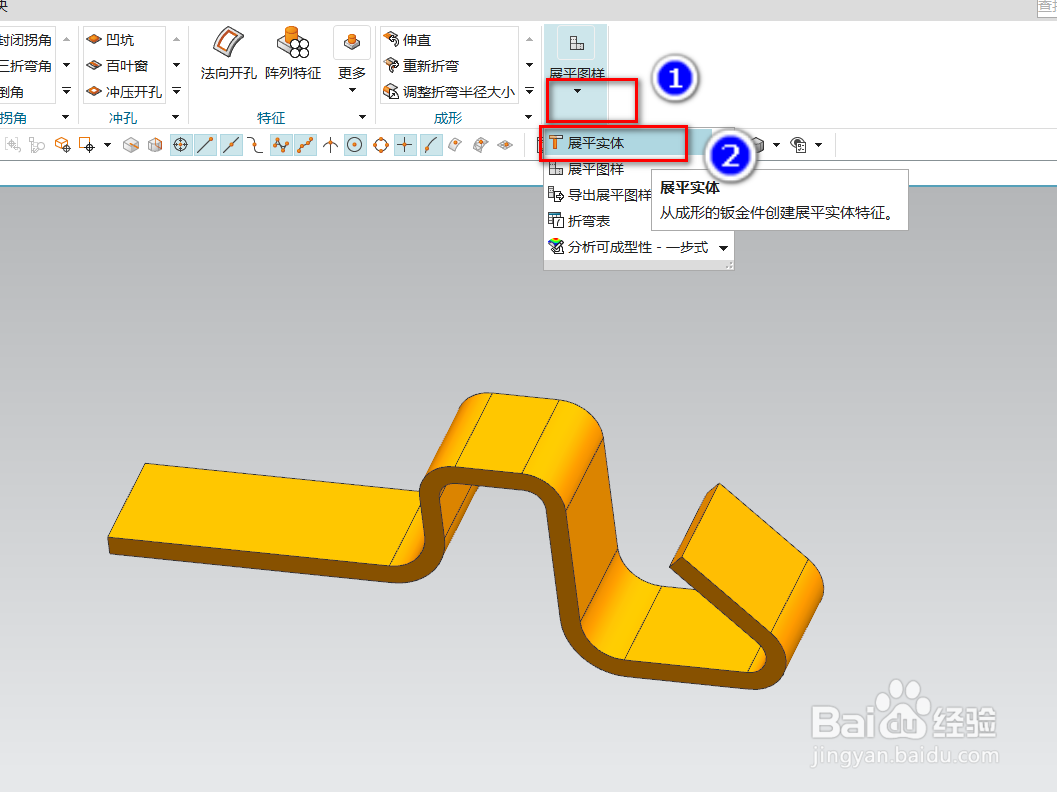Toggle Enable Snap Point crosshair icon

click(x=180, y=145)
